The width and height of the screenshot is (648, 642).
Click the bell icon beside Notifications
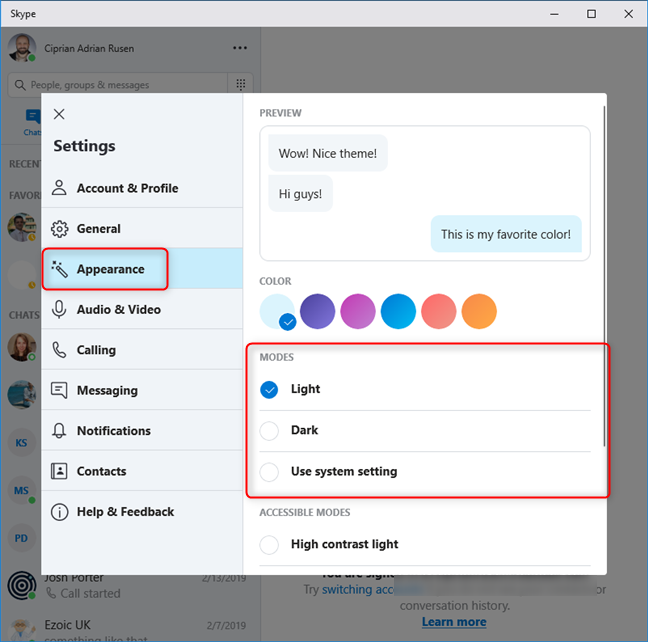click(59, 431)
